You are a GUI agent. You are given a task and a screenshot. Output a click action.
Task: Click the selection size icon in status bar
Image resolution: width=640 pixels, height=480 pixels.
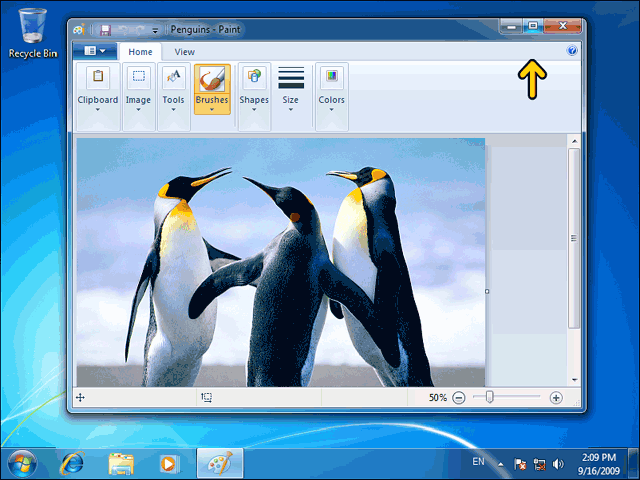[207, 398]
